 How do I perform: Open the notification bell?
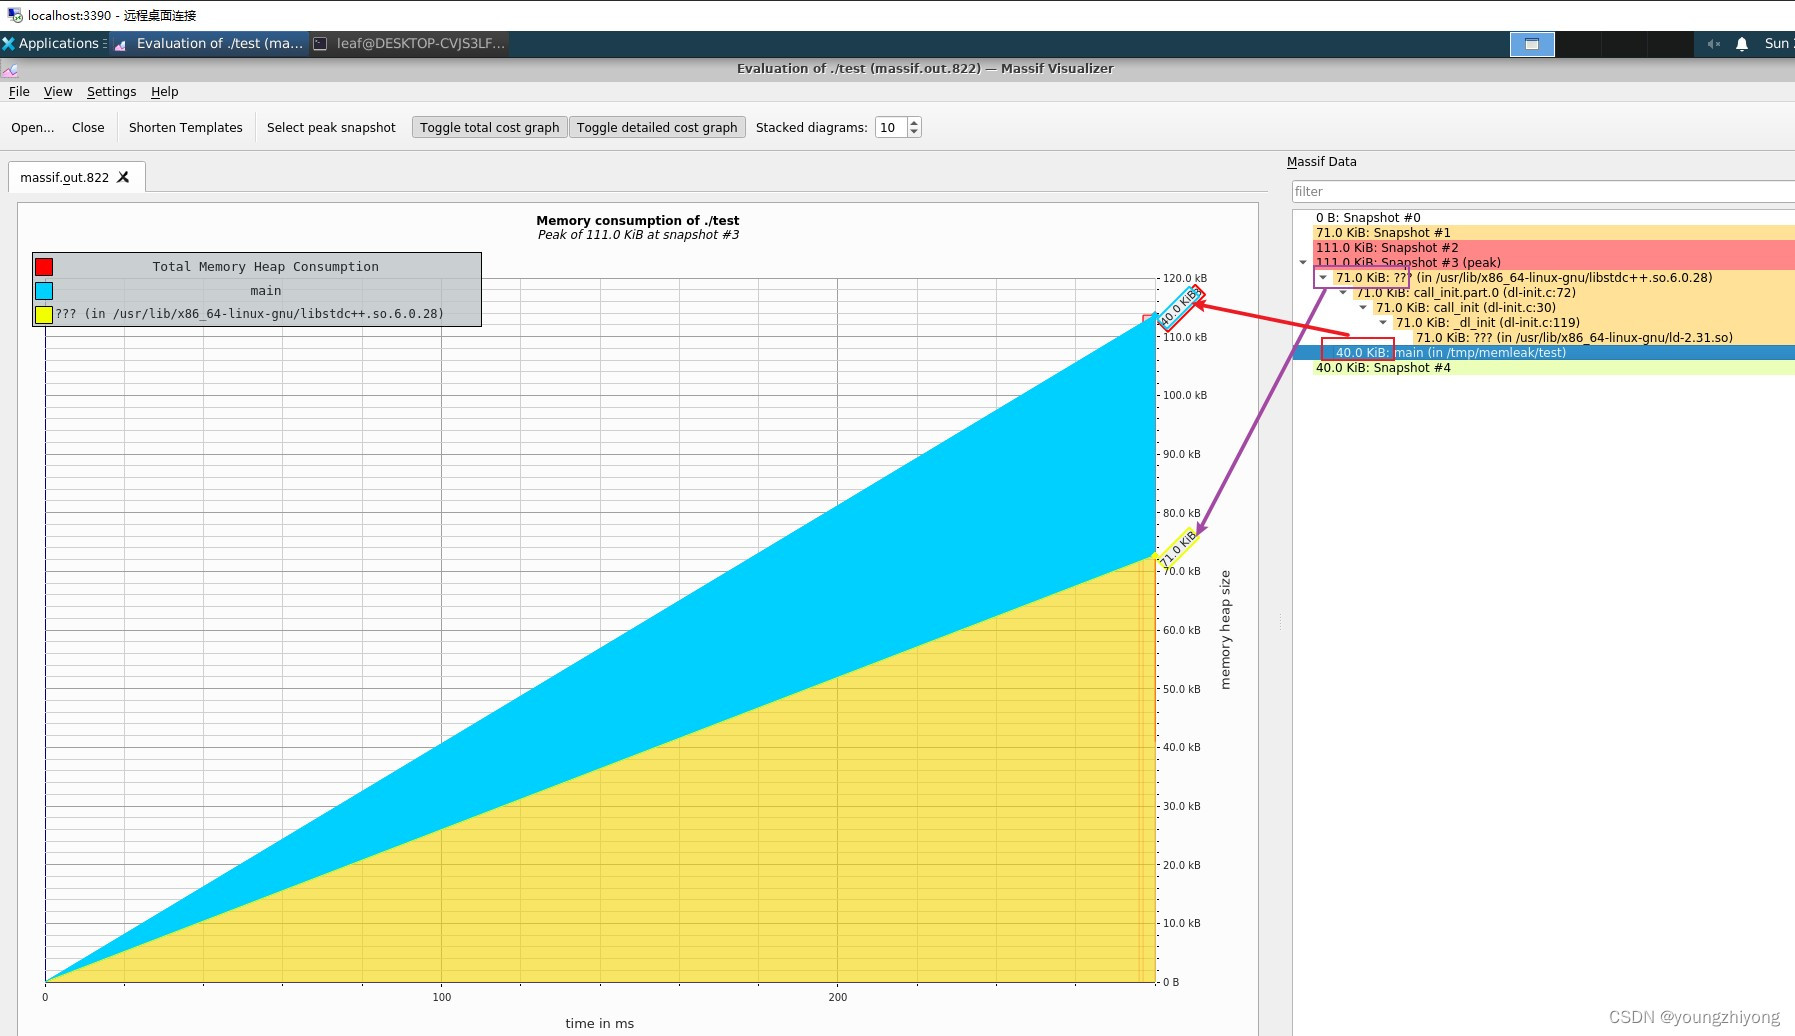tap(1742, 44)
